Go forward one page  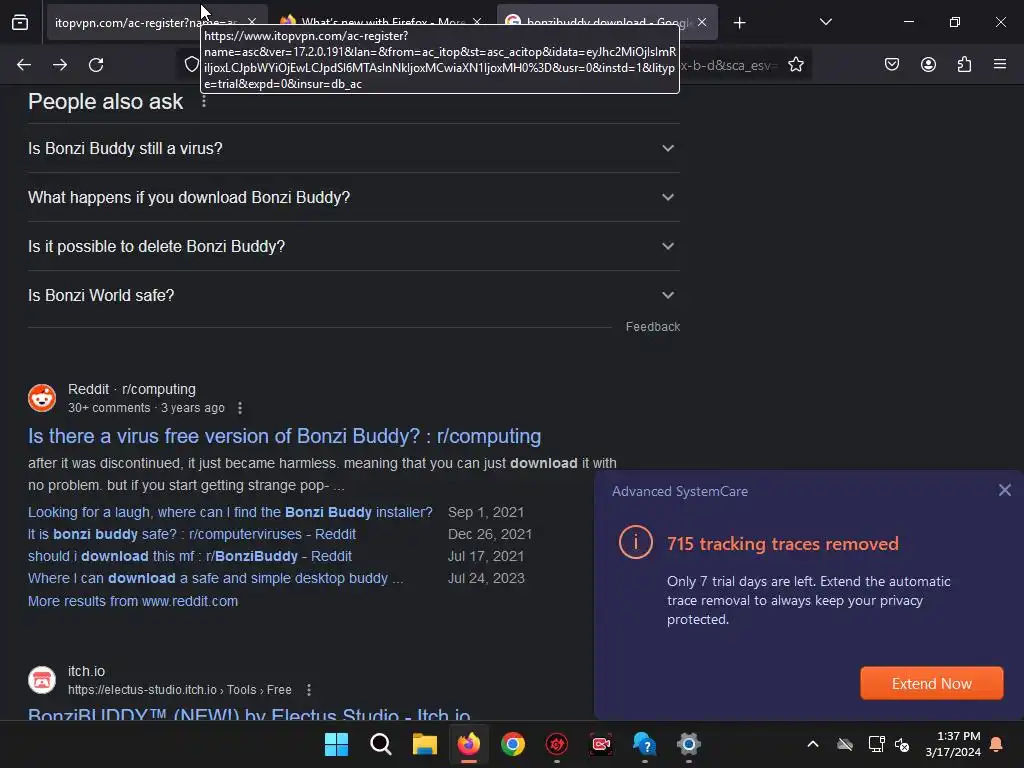coord(60,65)
